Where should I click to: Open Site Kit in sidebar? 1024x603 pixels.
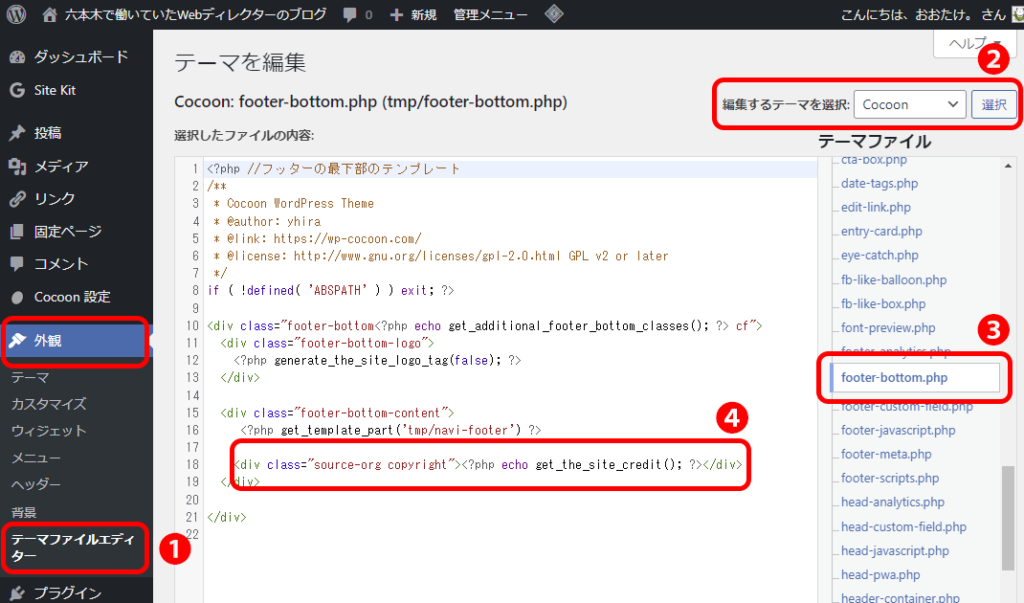point(54,90)
